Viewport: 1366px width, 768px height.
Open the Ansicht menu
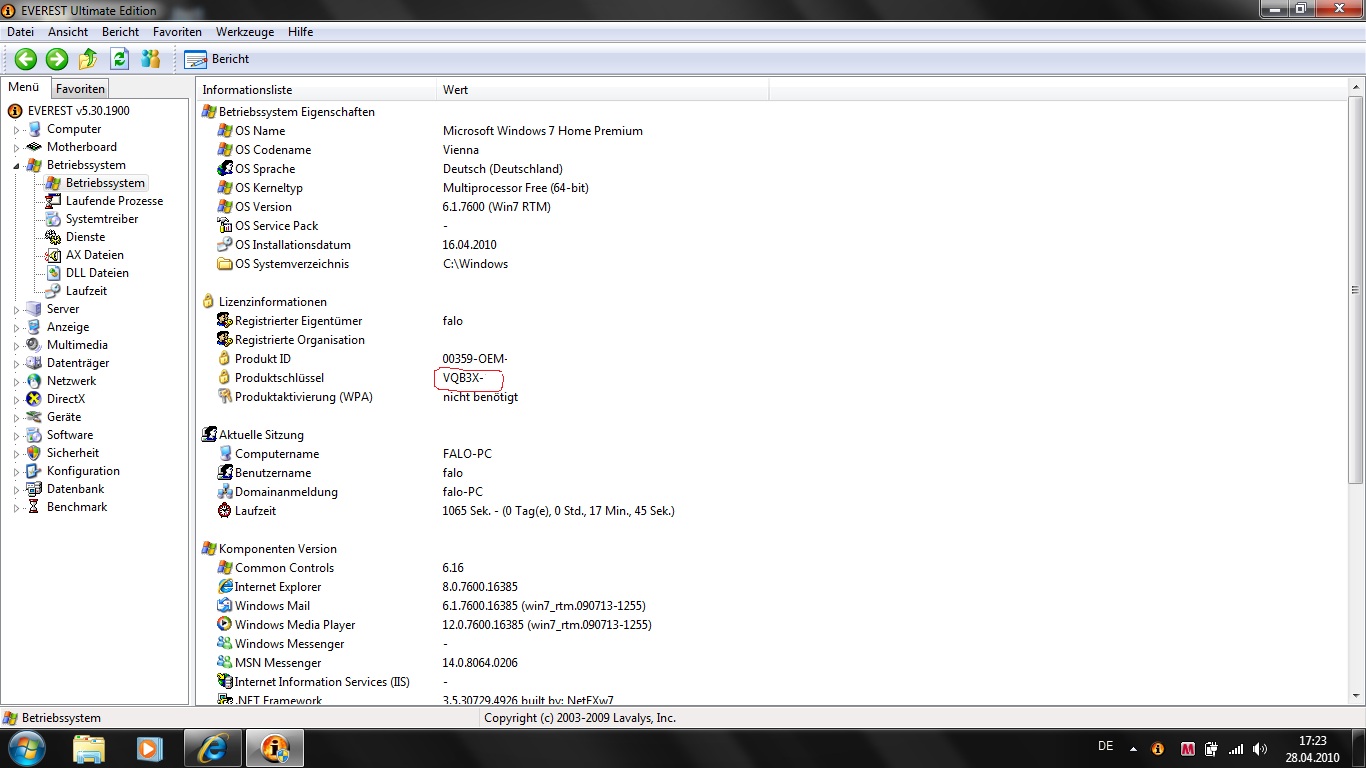click(x=68, y=32)
